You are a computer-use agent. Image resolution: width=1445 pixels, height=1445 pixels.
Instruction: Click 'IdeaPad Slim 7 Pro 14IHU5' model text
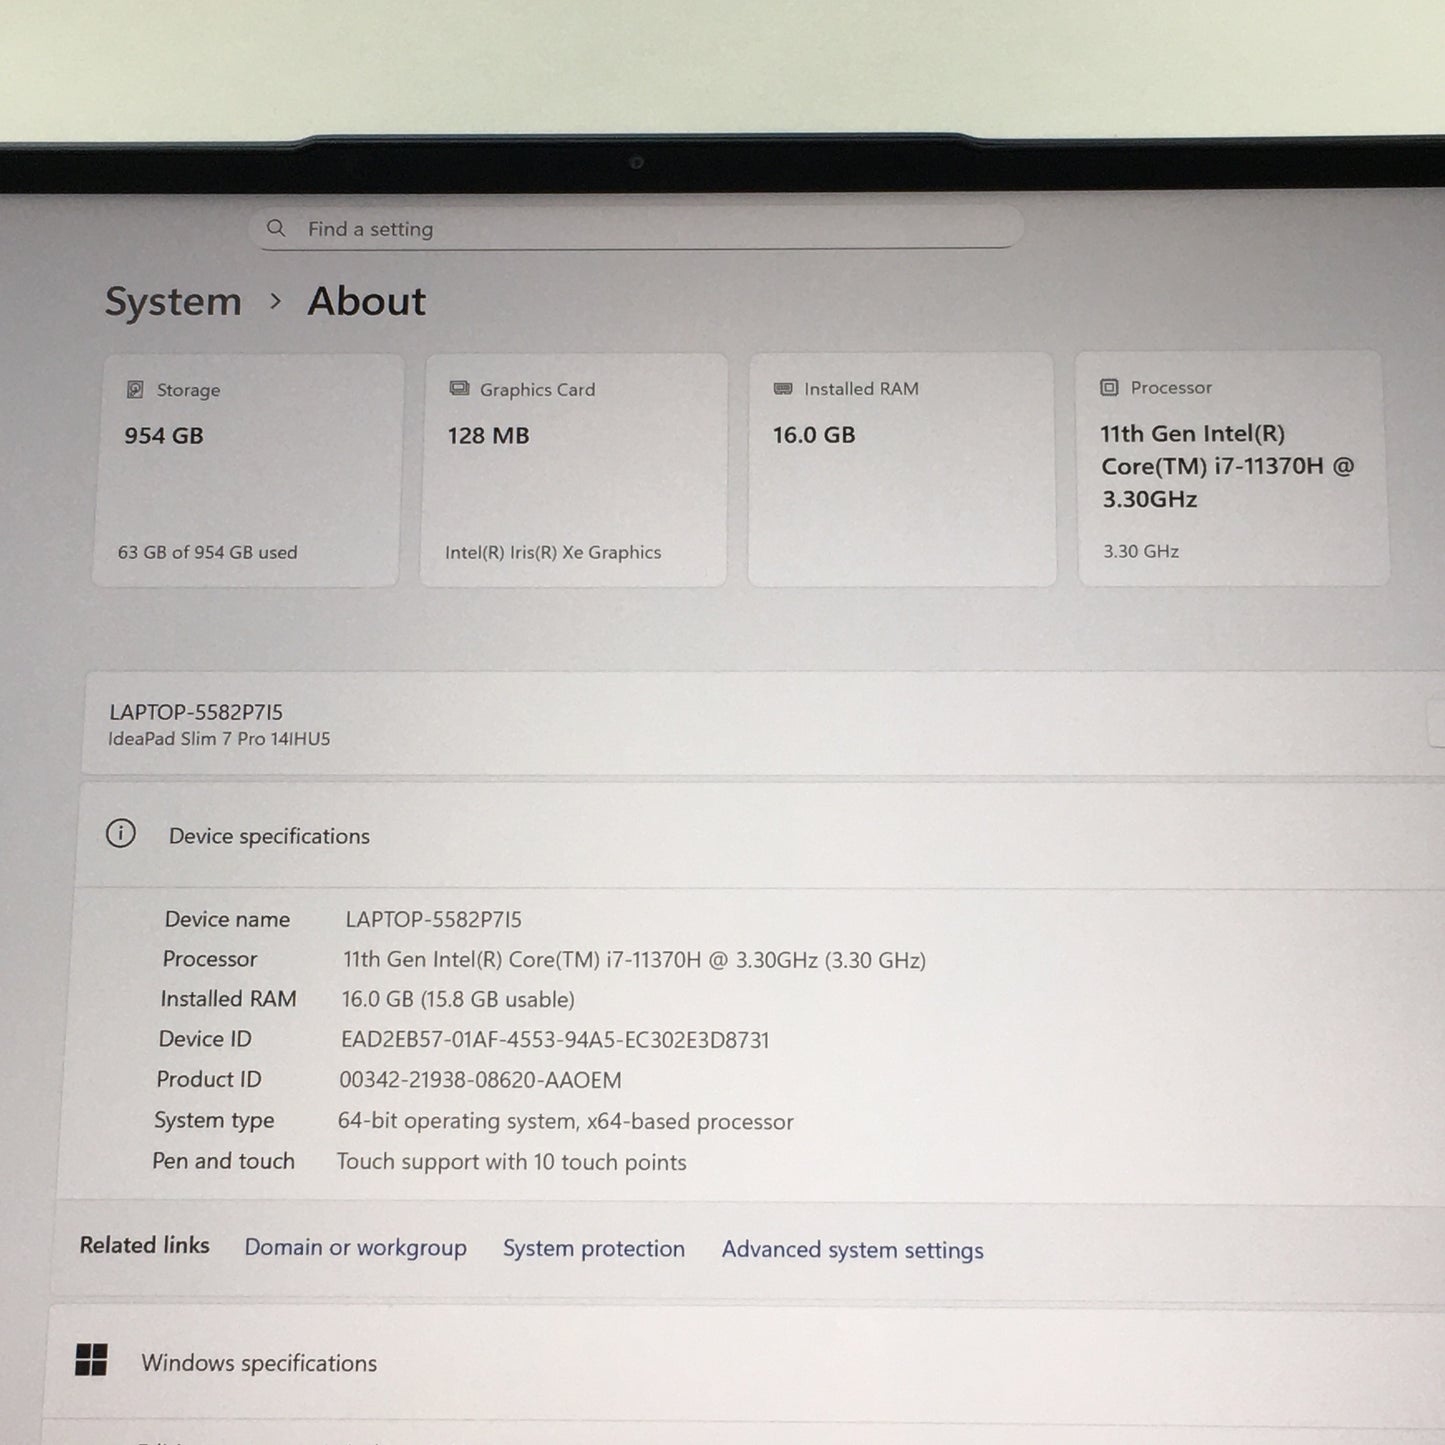(x=219, y=739)
